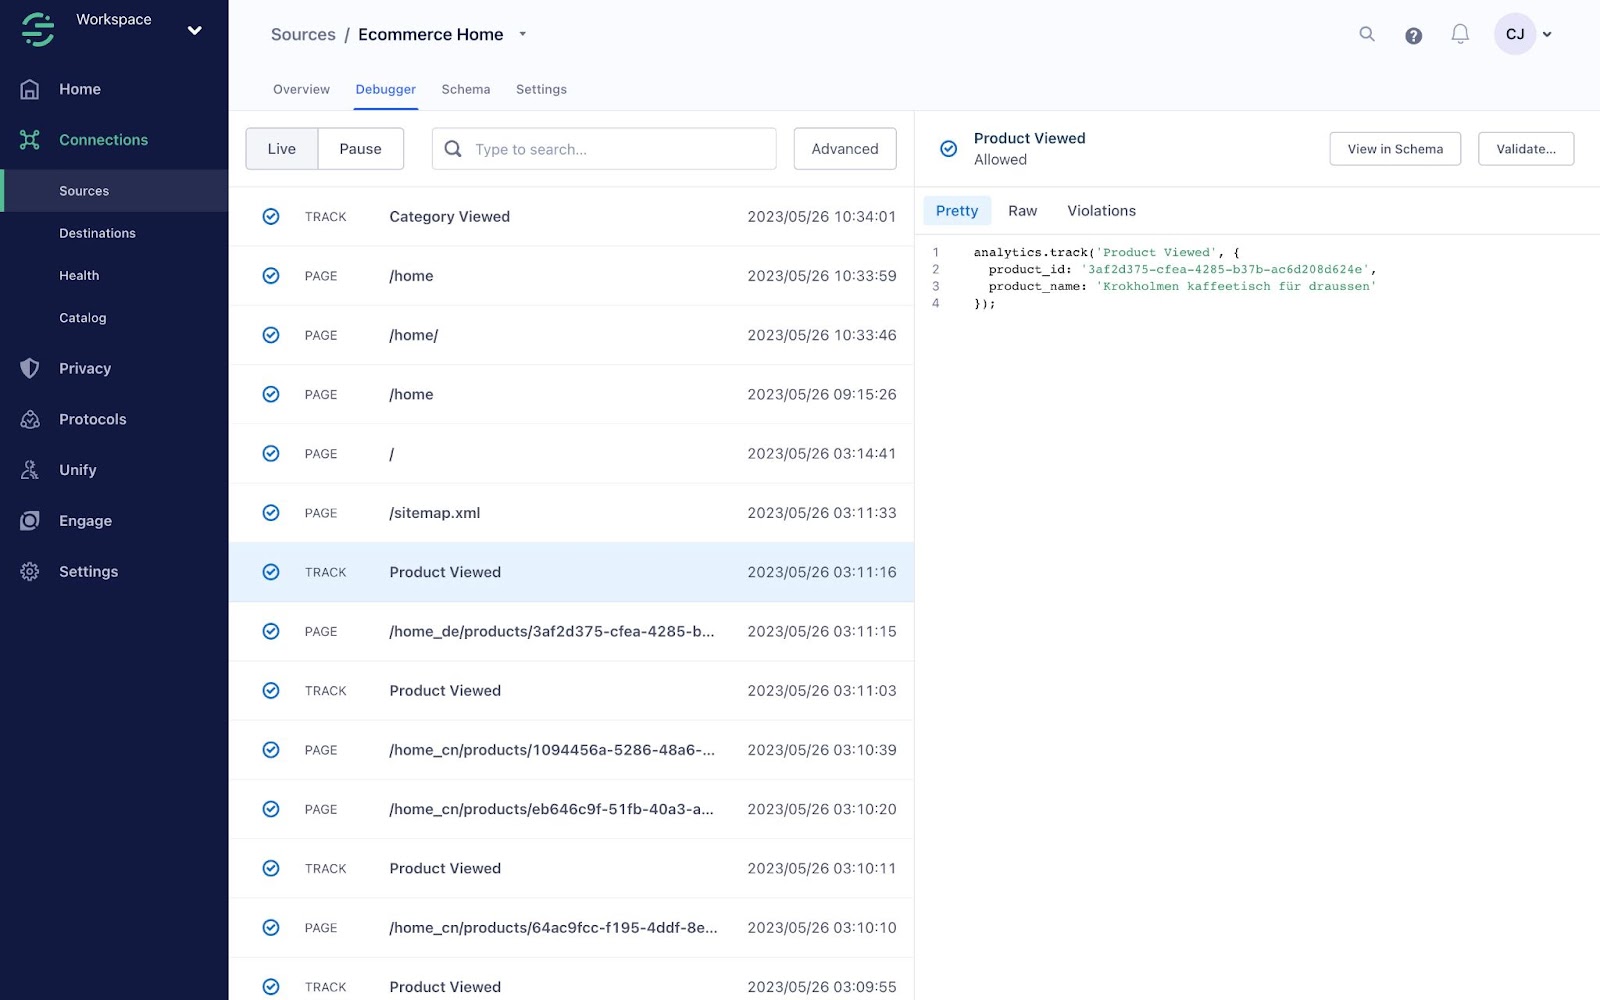Open the Raw view of the event
This screenshot has height=1000, width=1600.
tap(1022, 210)
